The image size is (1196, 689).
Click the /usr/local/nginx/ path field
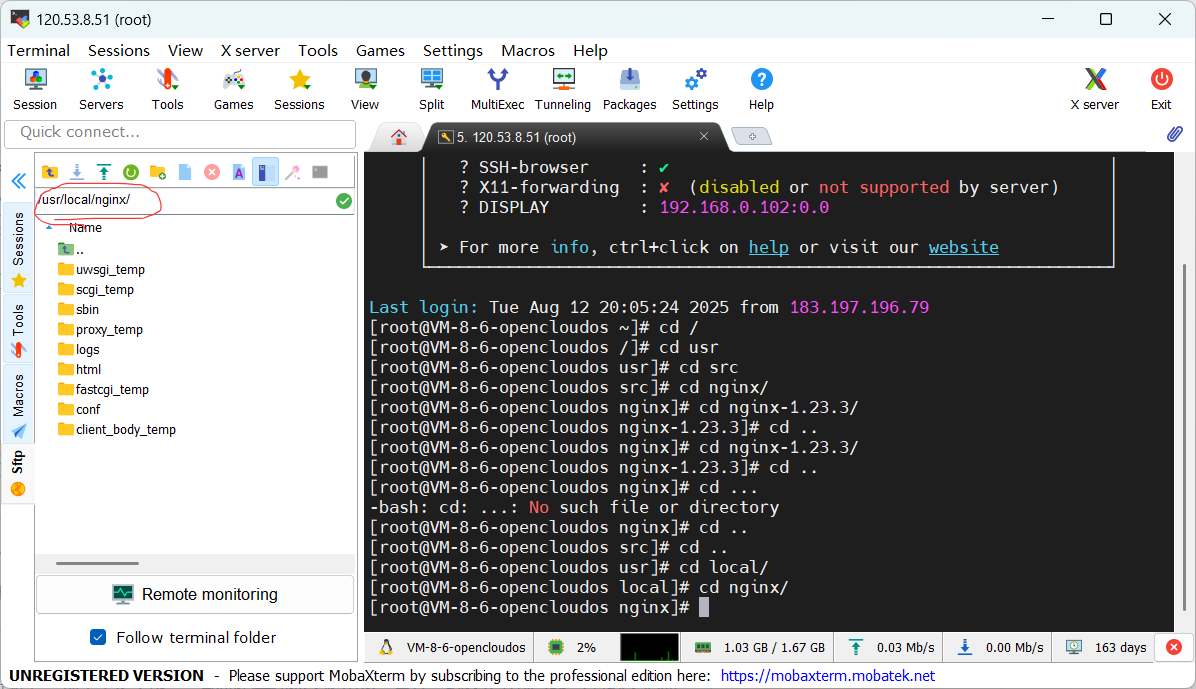[x=183, y=200]
